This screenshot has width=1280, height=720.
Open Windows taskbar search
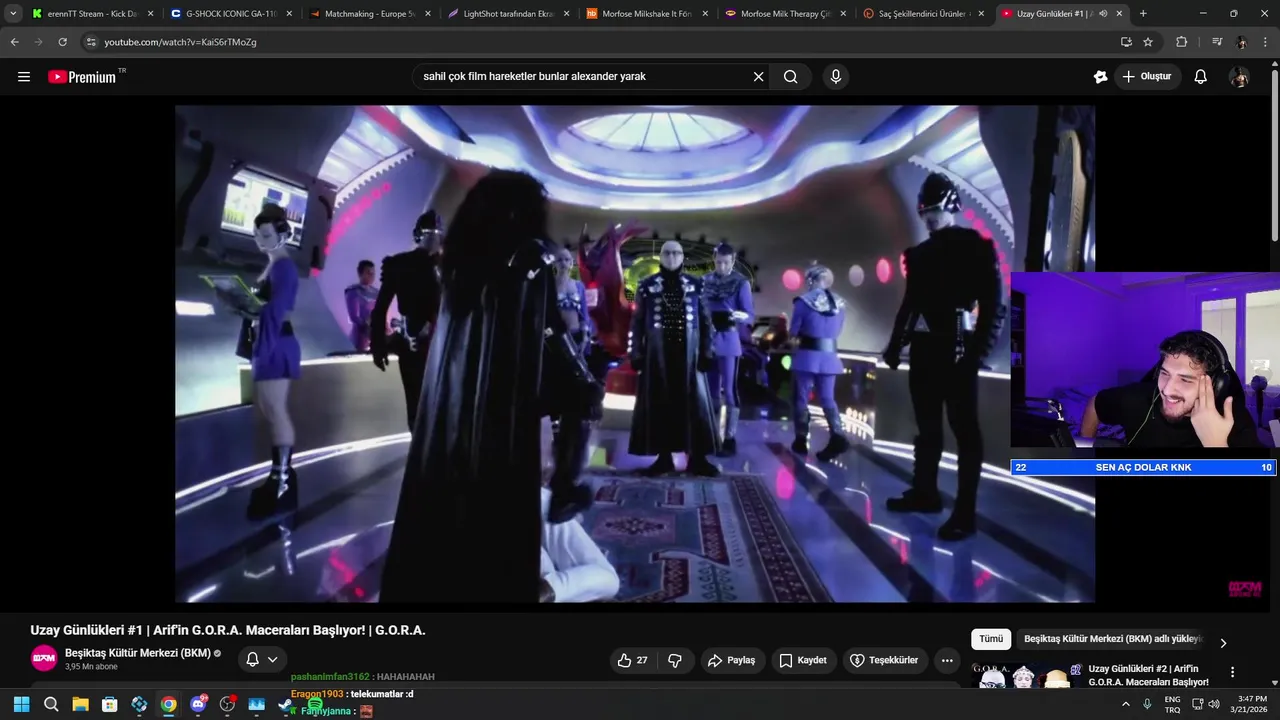click(x=51, y=704)
